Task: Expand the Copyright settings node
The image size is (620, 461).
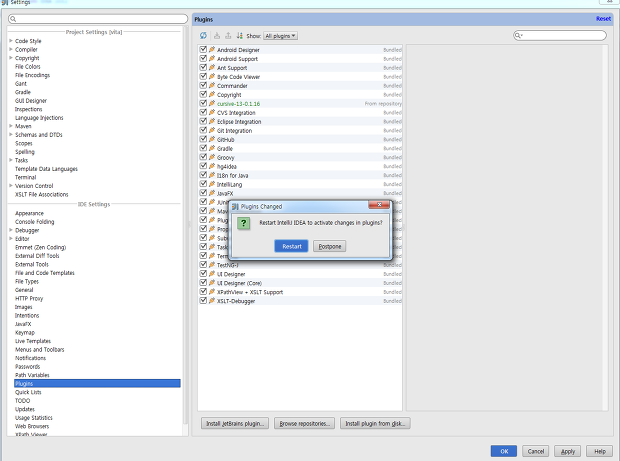Action: [x=11, y=58]
